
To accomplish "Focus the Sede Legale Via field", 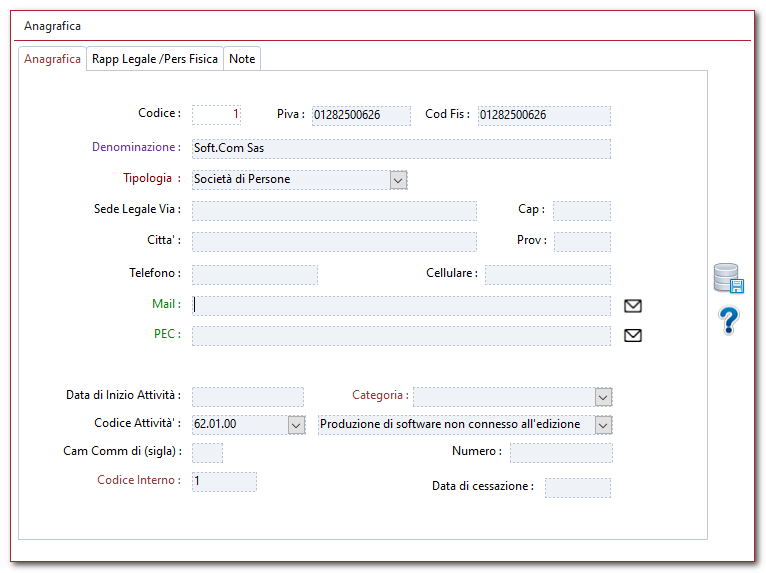I will 334,211.
